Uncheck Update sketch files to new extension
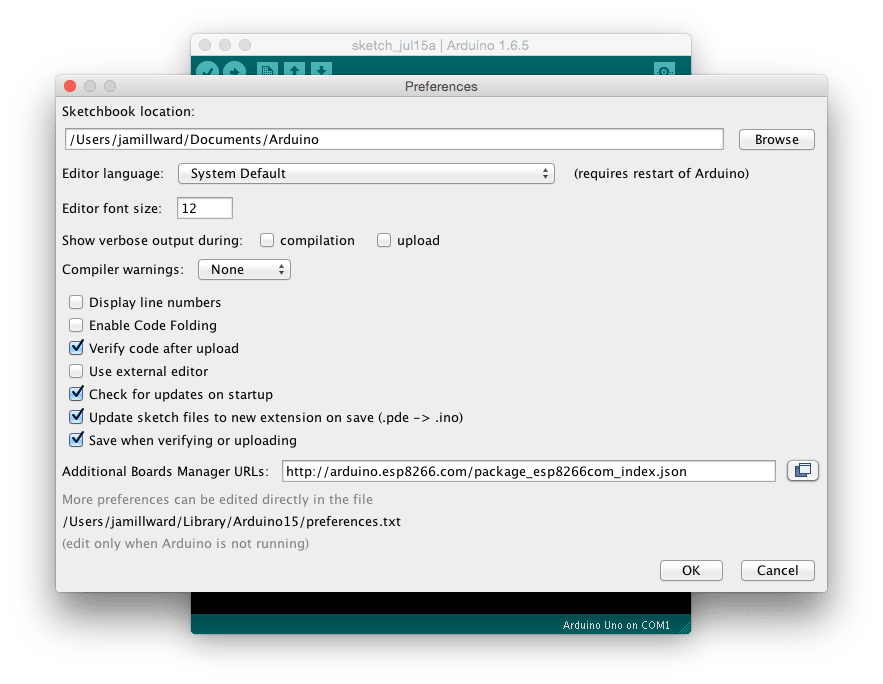 [x=76, y=417]
